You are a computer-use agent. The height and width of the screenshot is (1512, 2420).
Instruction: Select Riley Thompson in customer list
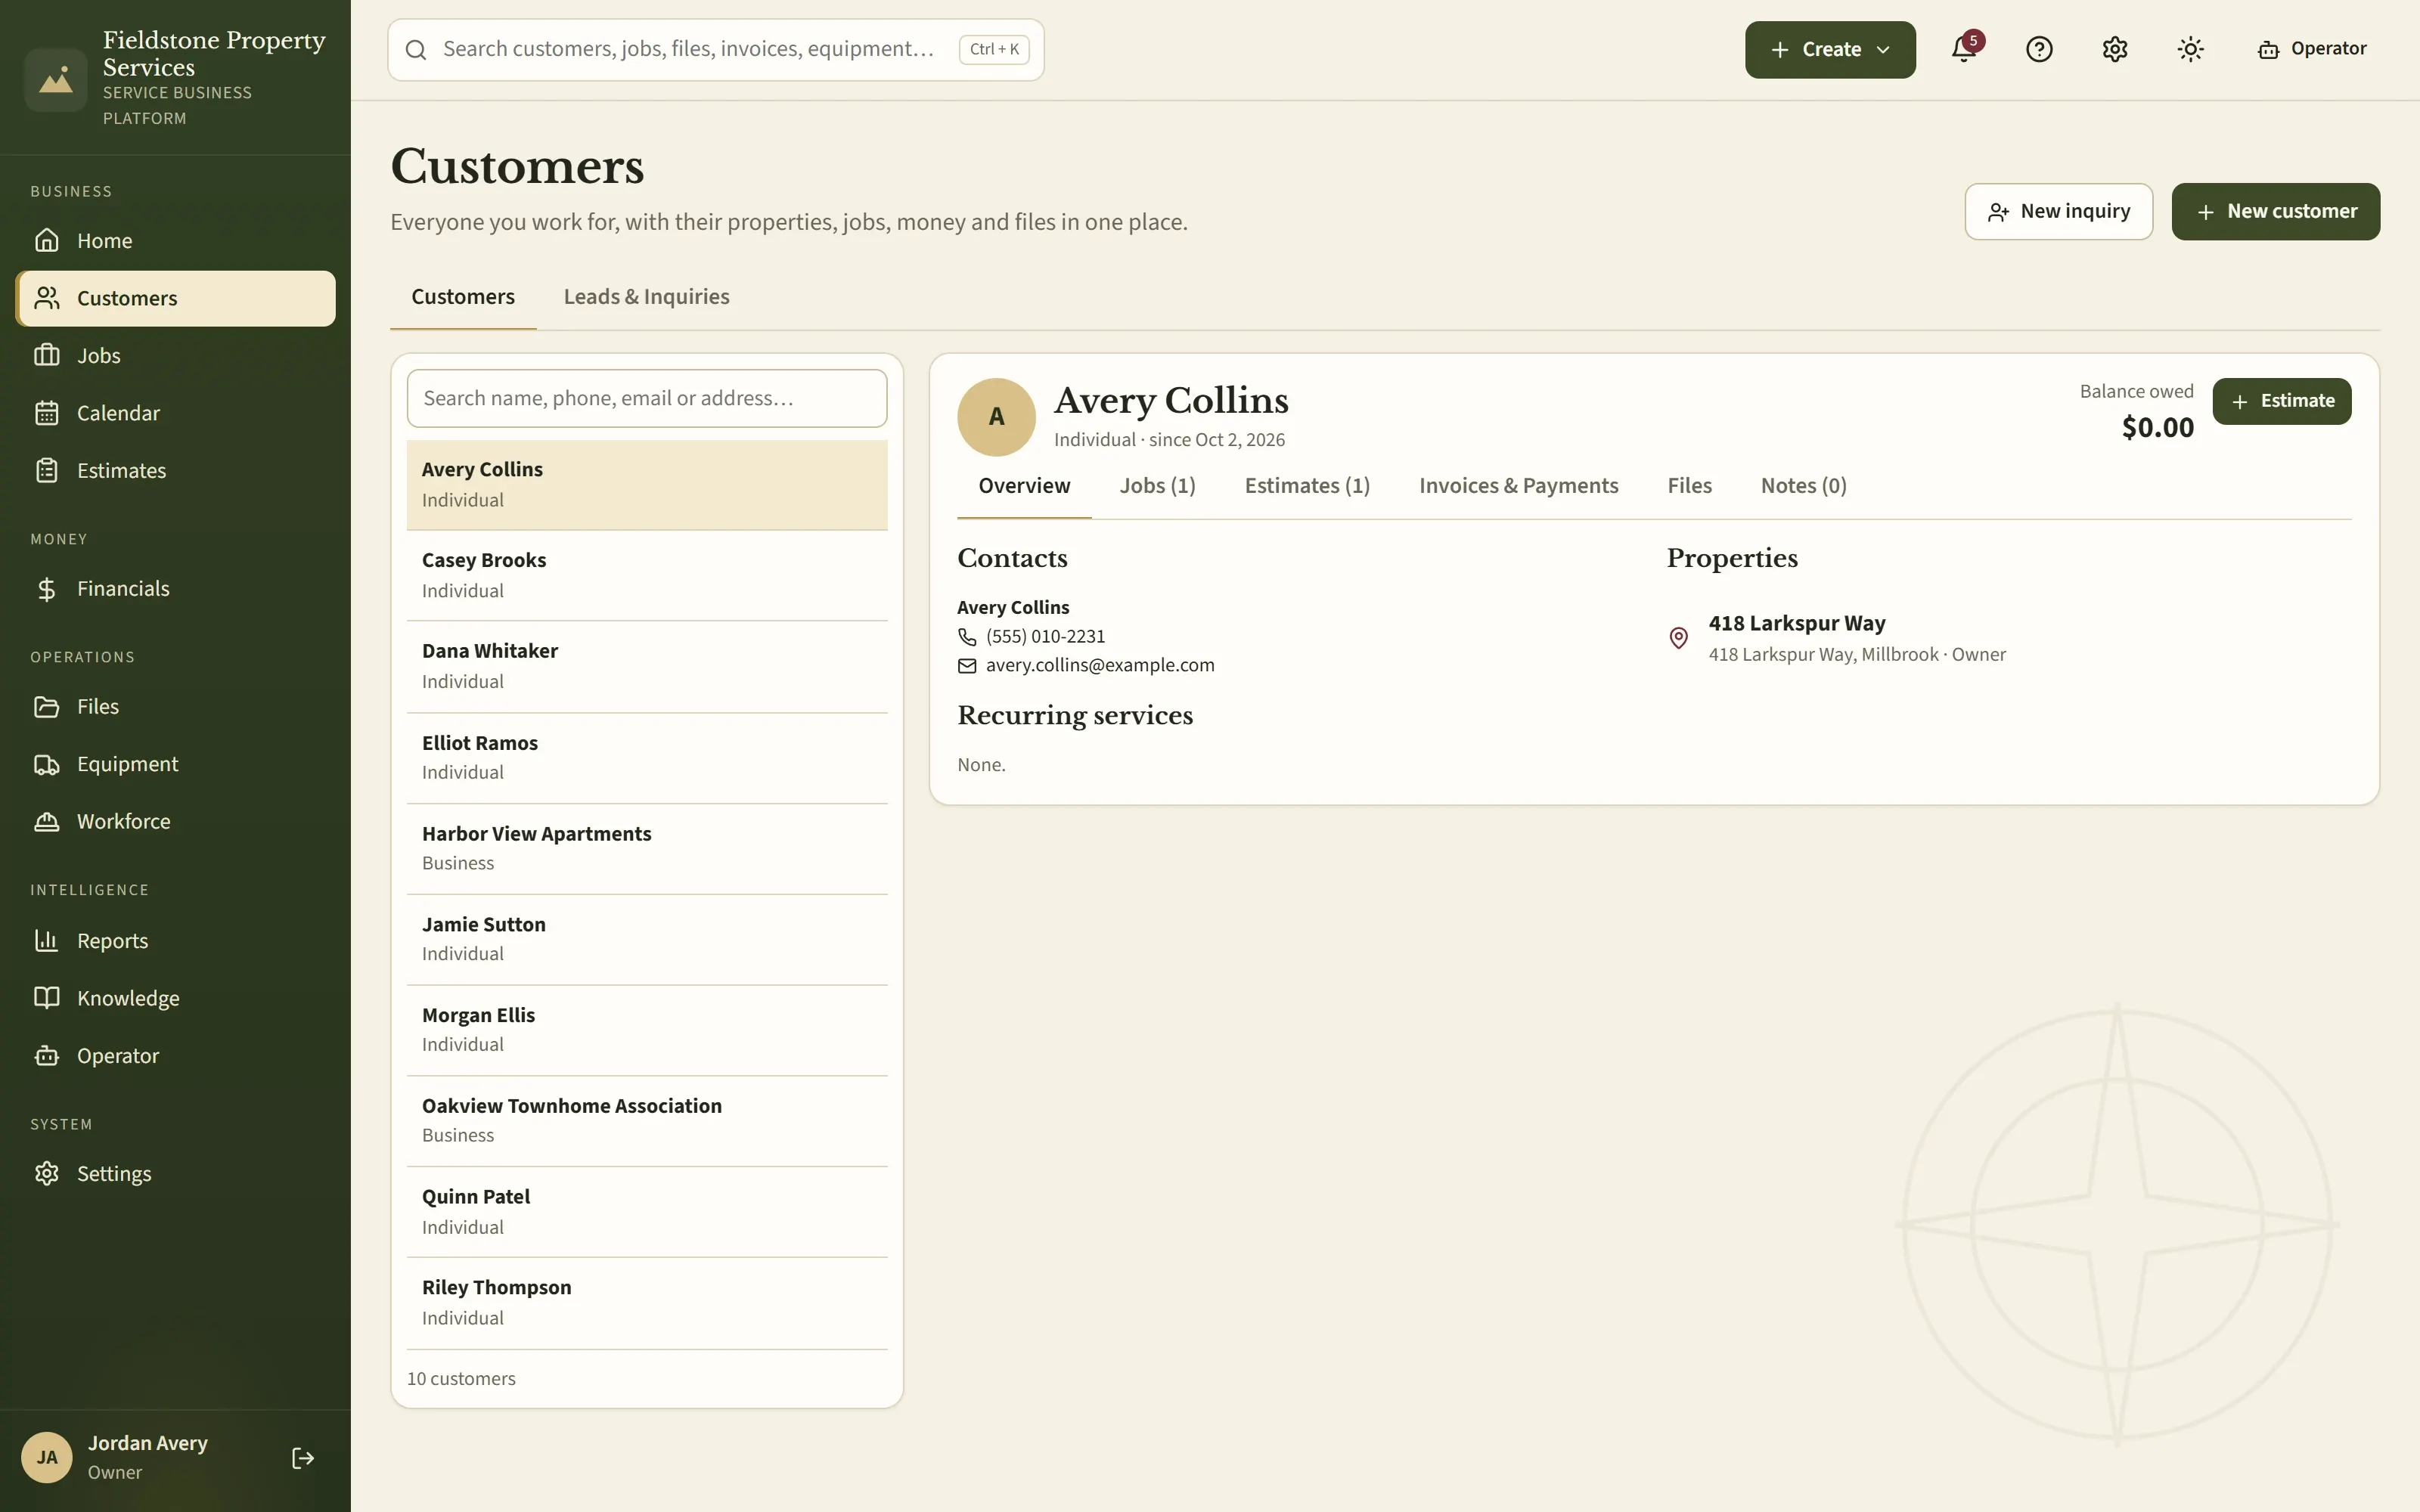(x=646, y=1303)
